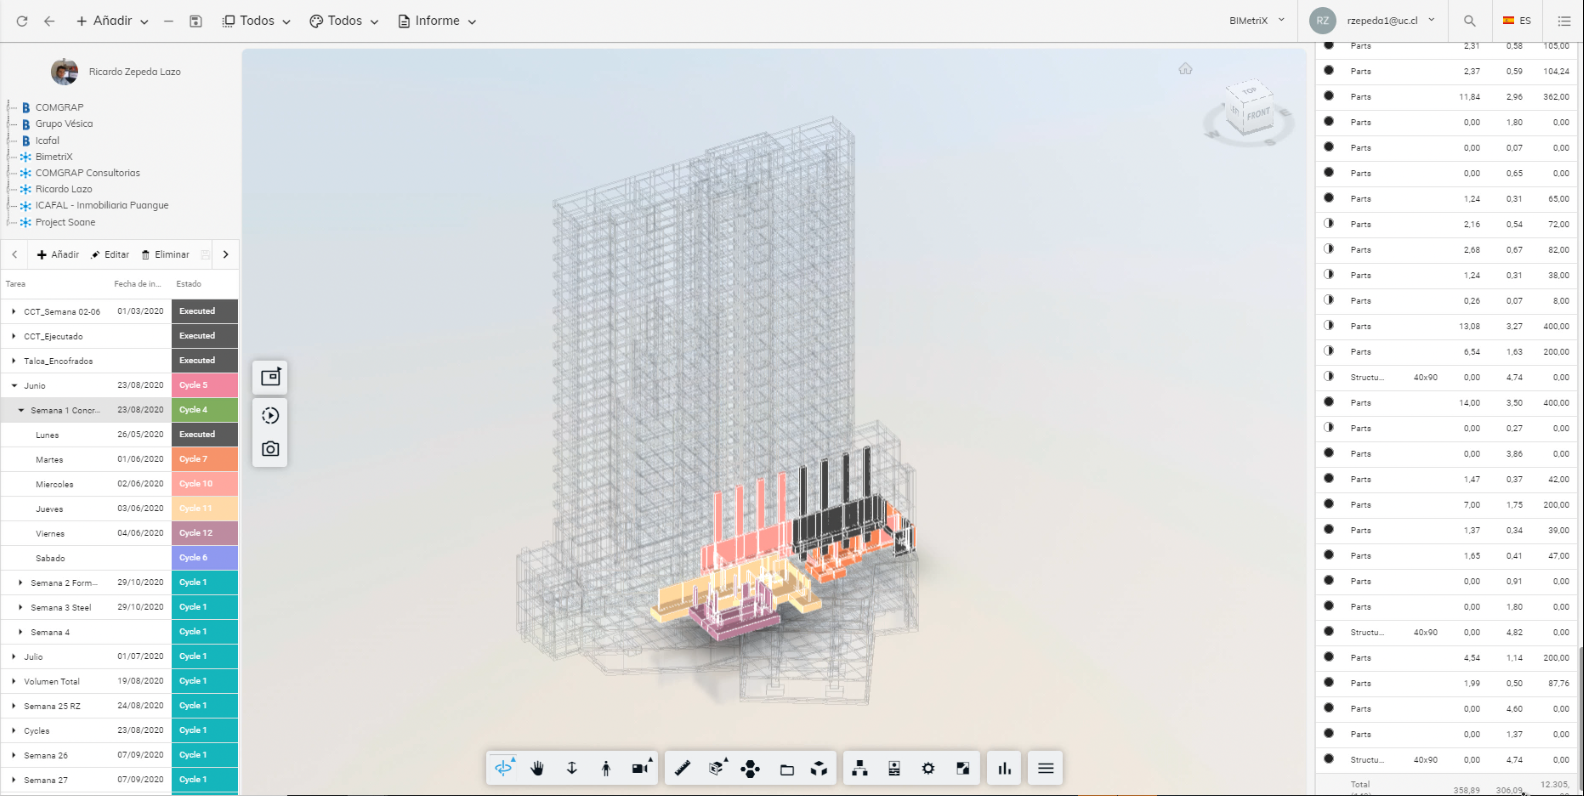Image resolution: width=1584 pixels, height=796 pixels.
Task: Click the FRONT face of the view cube
Action: tap(1257, 114)
